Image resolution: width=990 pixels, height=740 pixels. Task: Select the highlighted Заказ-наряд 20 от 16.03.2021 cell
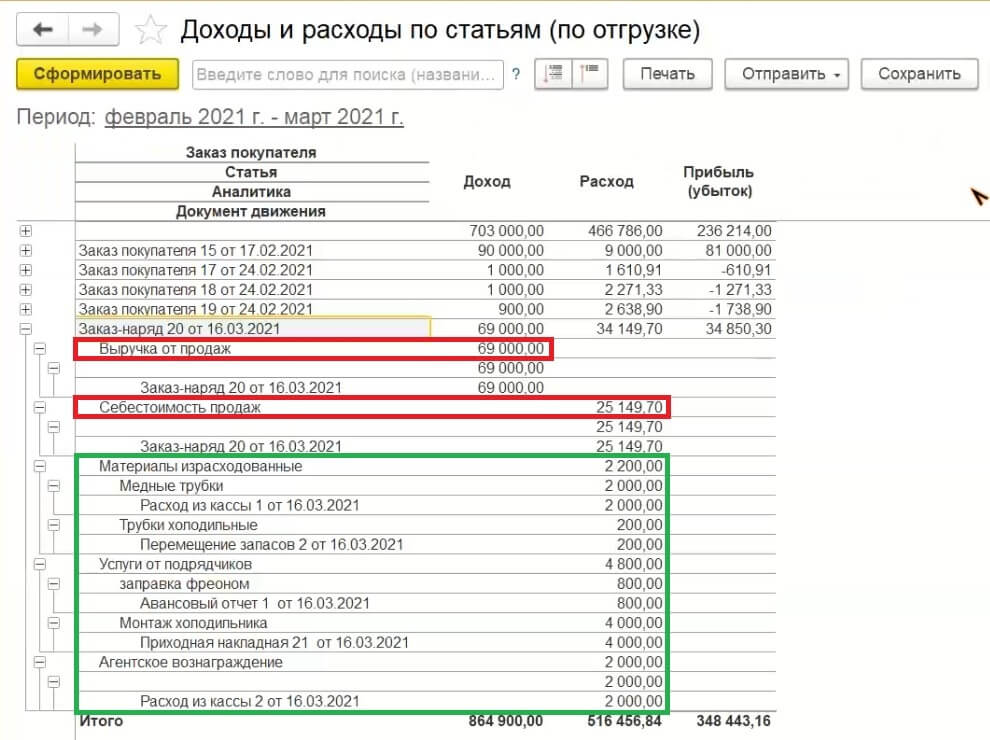tap(253, 329)
